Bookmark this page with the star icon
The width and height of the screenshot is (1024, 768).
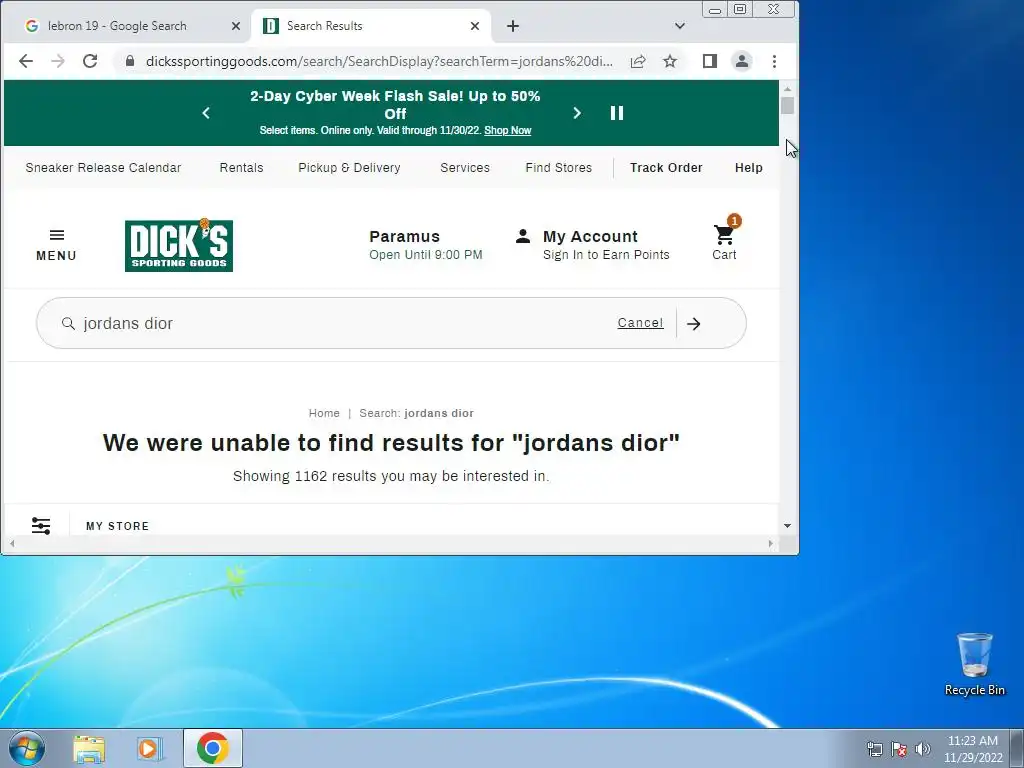pyautogui.click(x=670, y=61)
